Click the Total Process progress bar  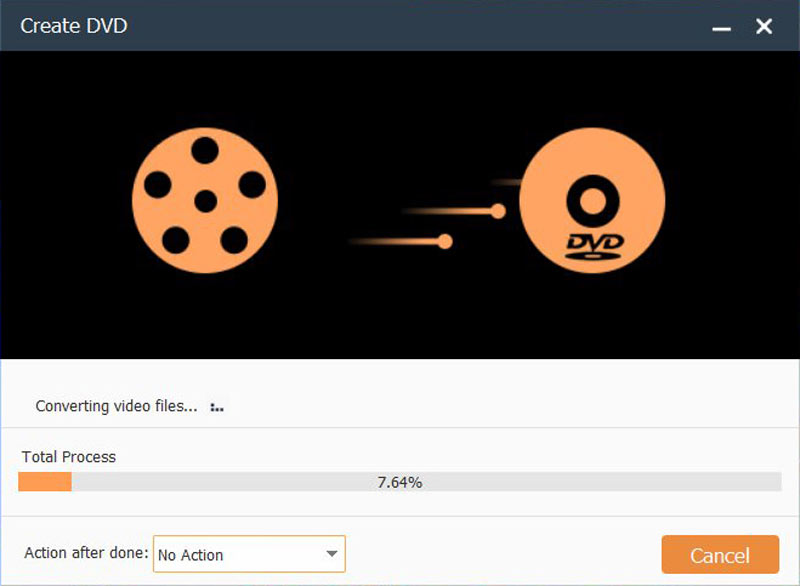[399, 481]
